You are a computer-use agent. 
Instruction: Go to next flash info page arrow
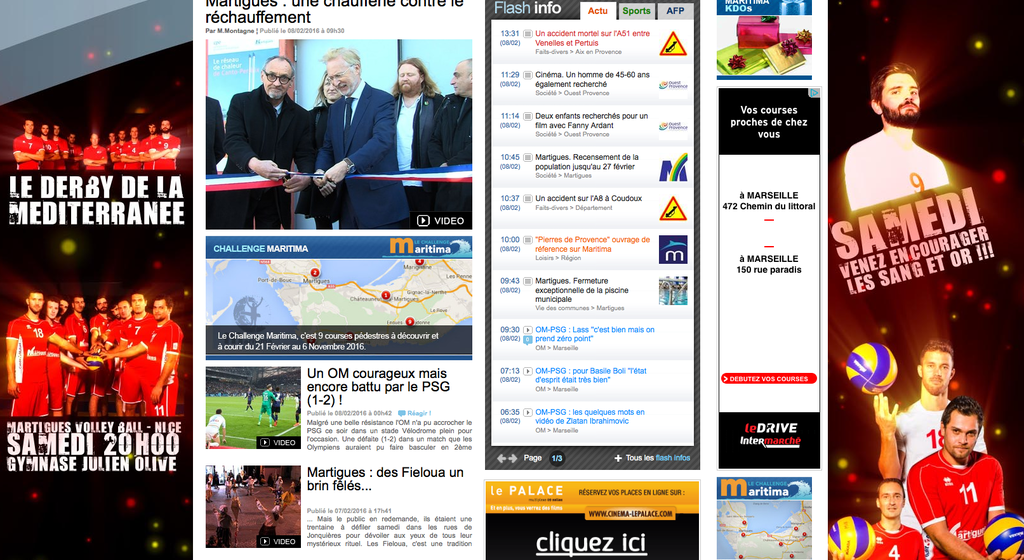(x=515, y=458)
